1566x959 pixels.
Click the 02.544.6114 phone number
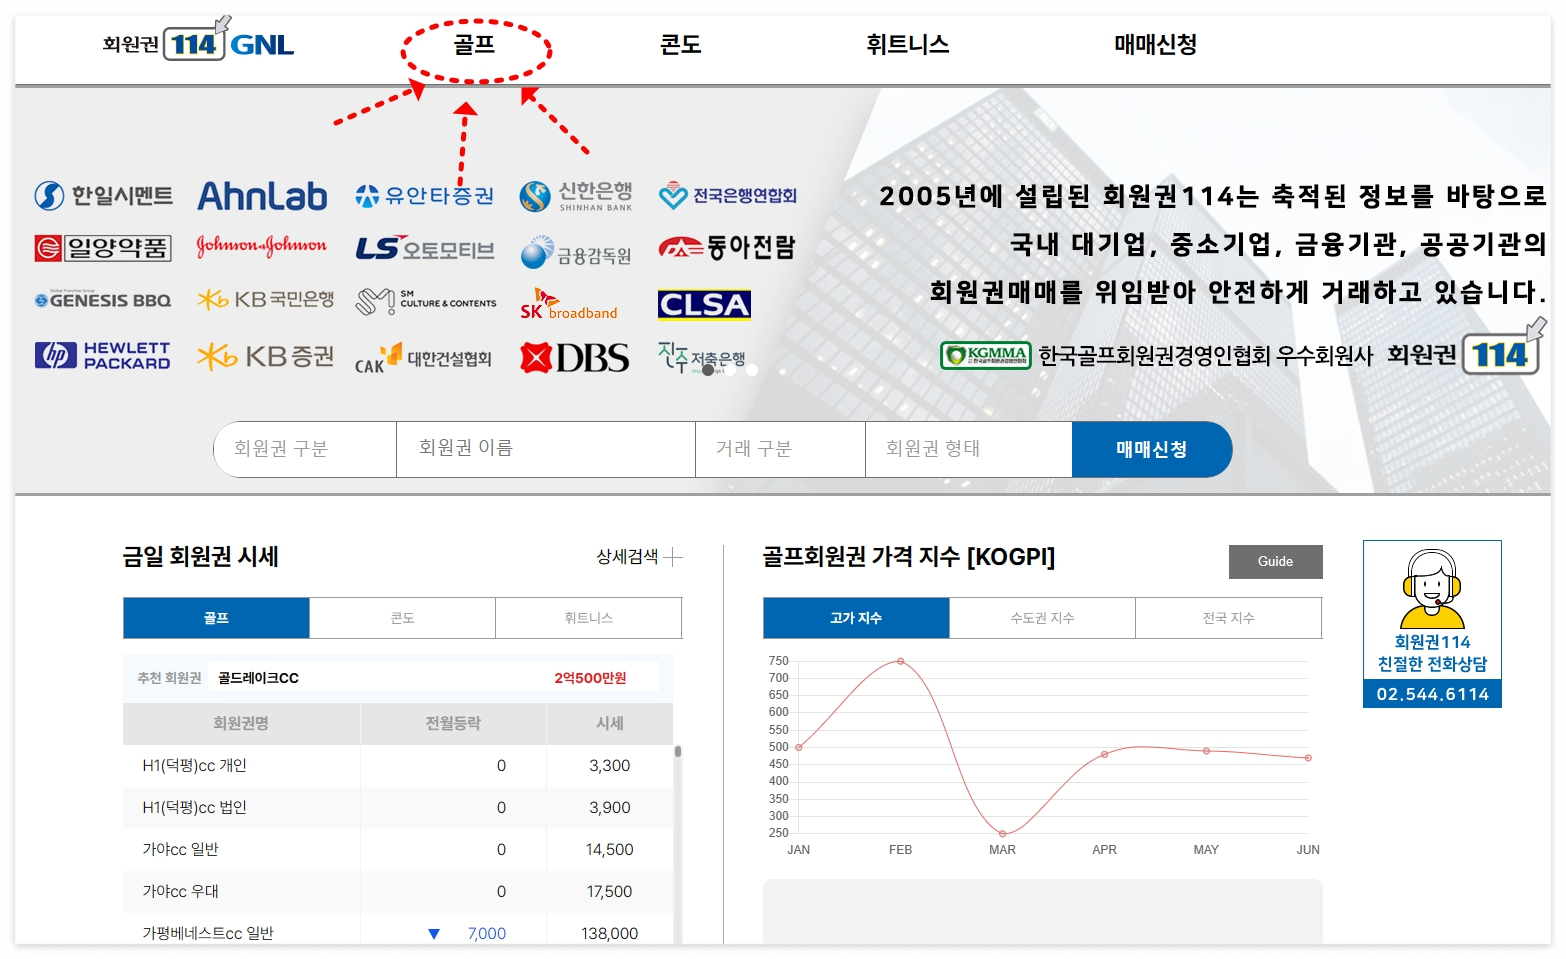pos(1433,694)
